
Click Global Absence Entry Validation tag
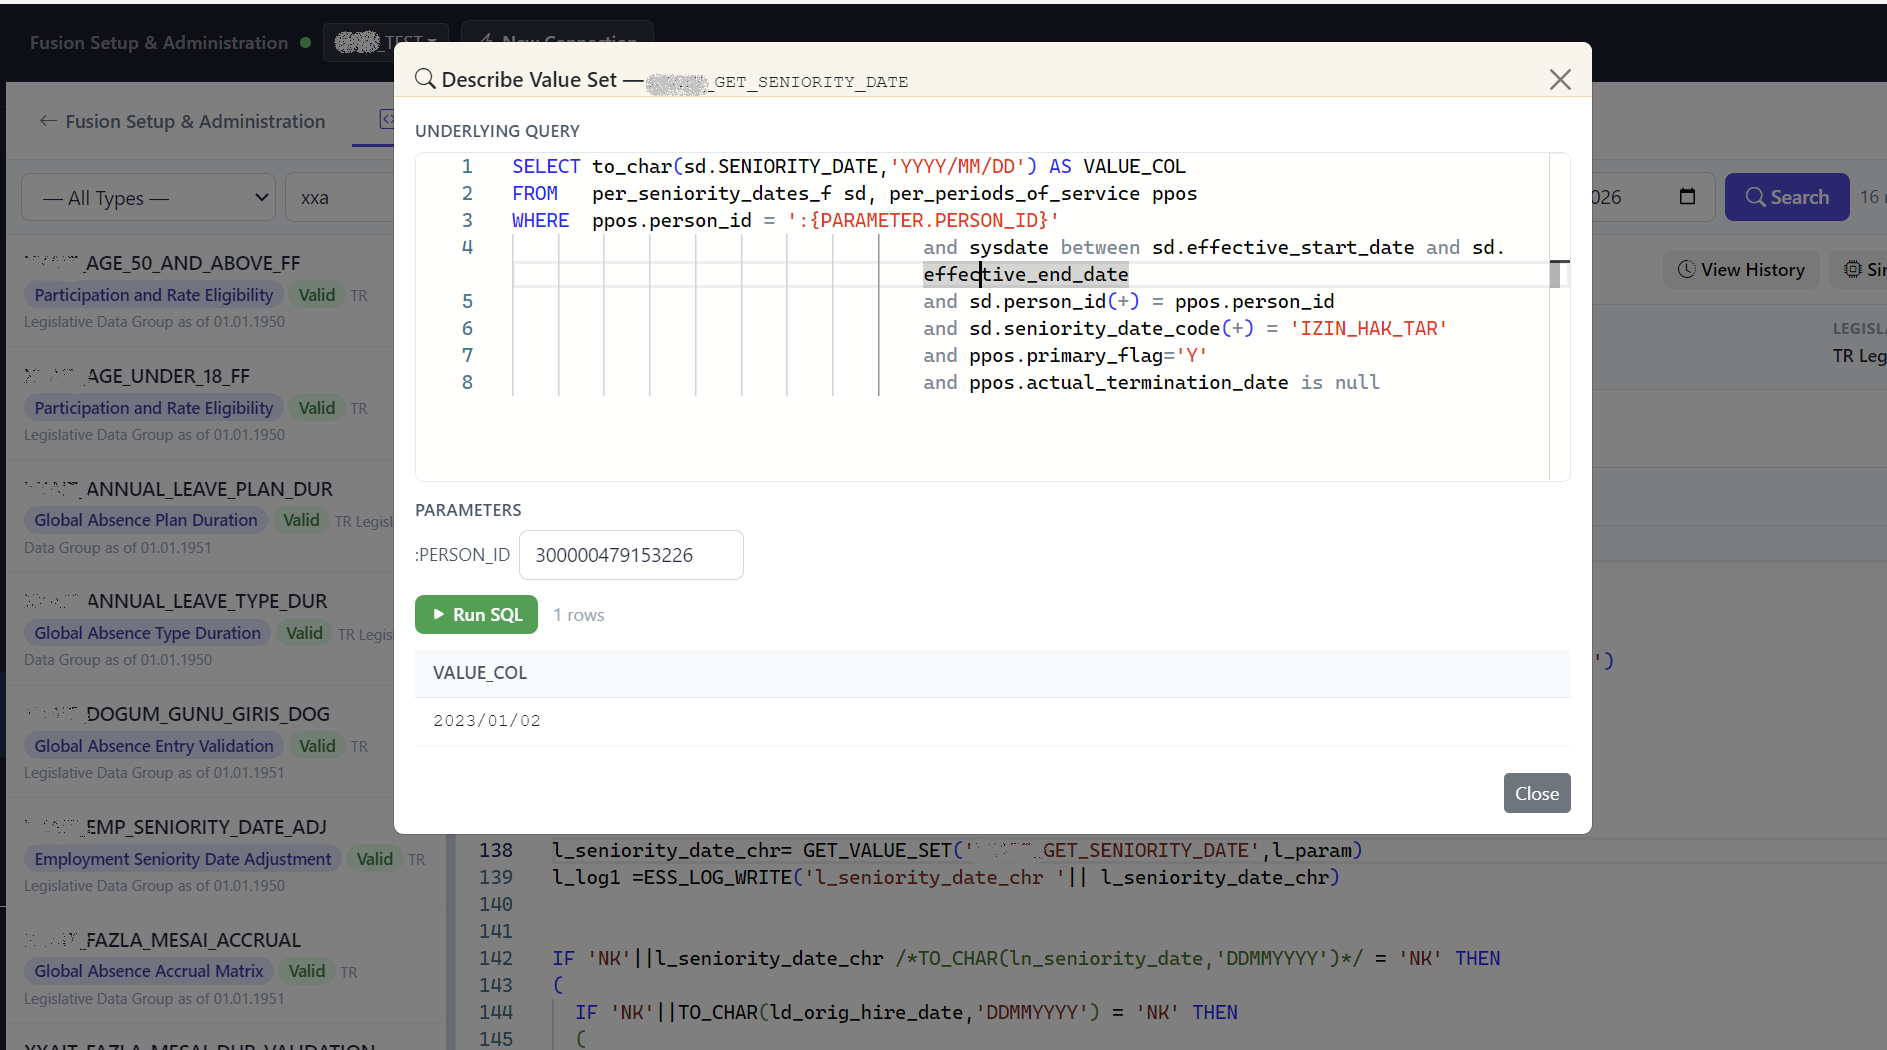click(154, 746)
